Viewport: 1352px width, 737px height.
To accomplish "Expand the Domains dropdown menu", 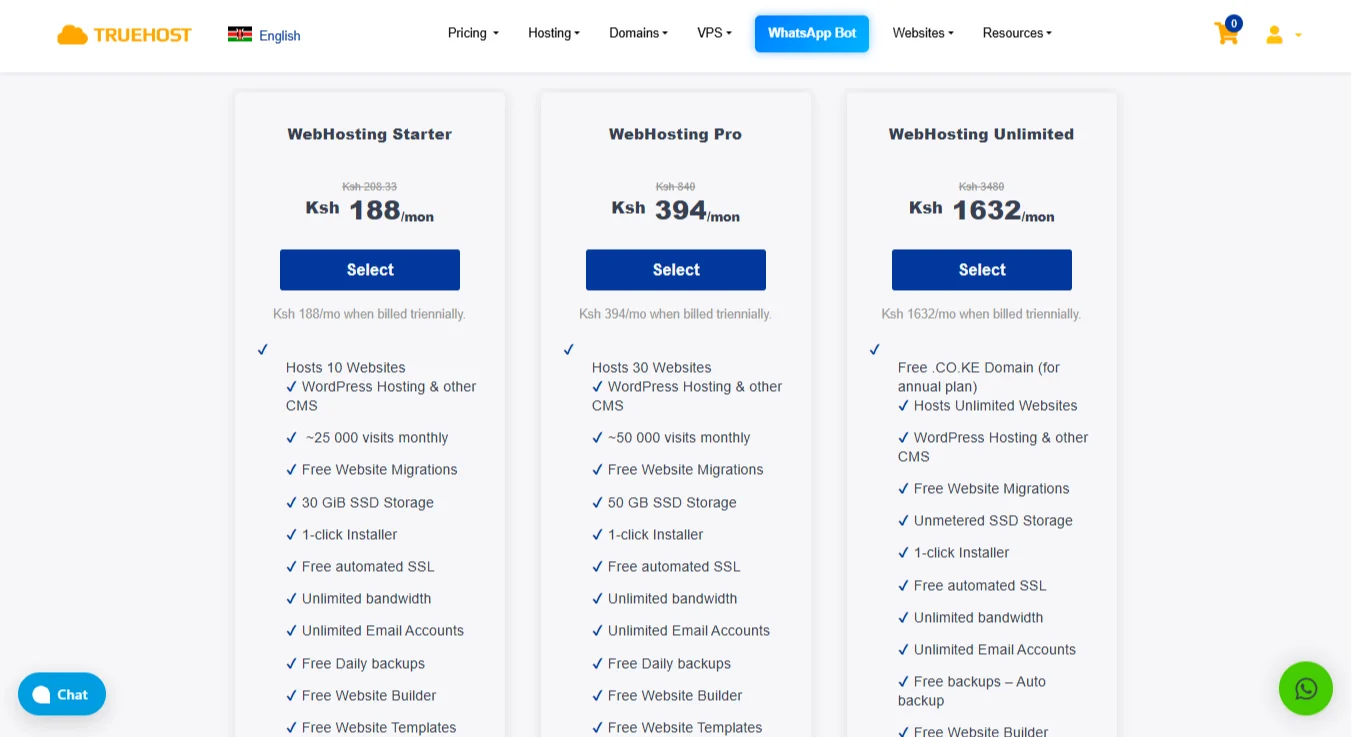I will coord(638,33).
